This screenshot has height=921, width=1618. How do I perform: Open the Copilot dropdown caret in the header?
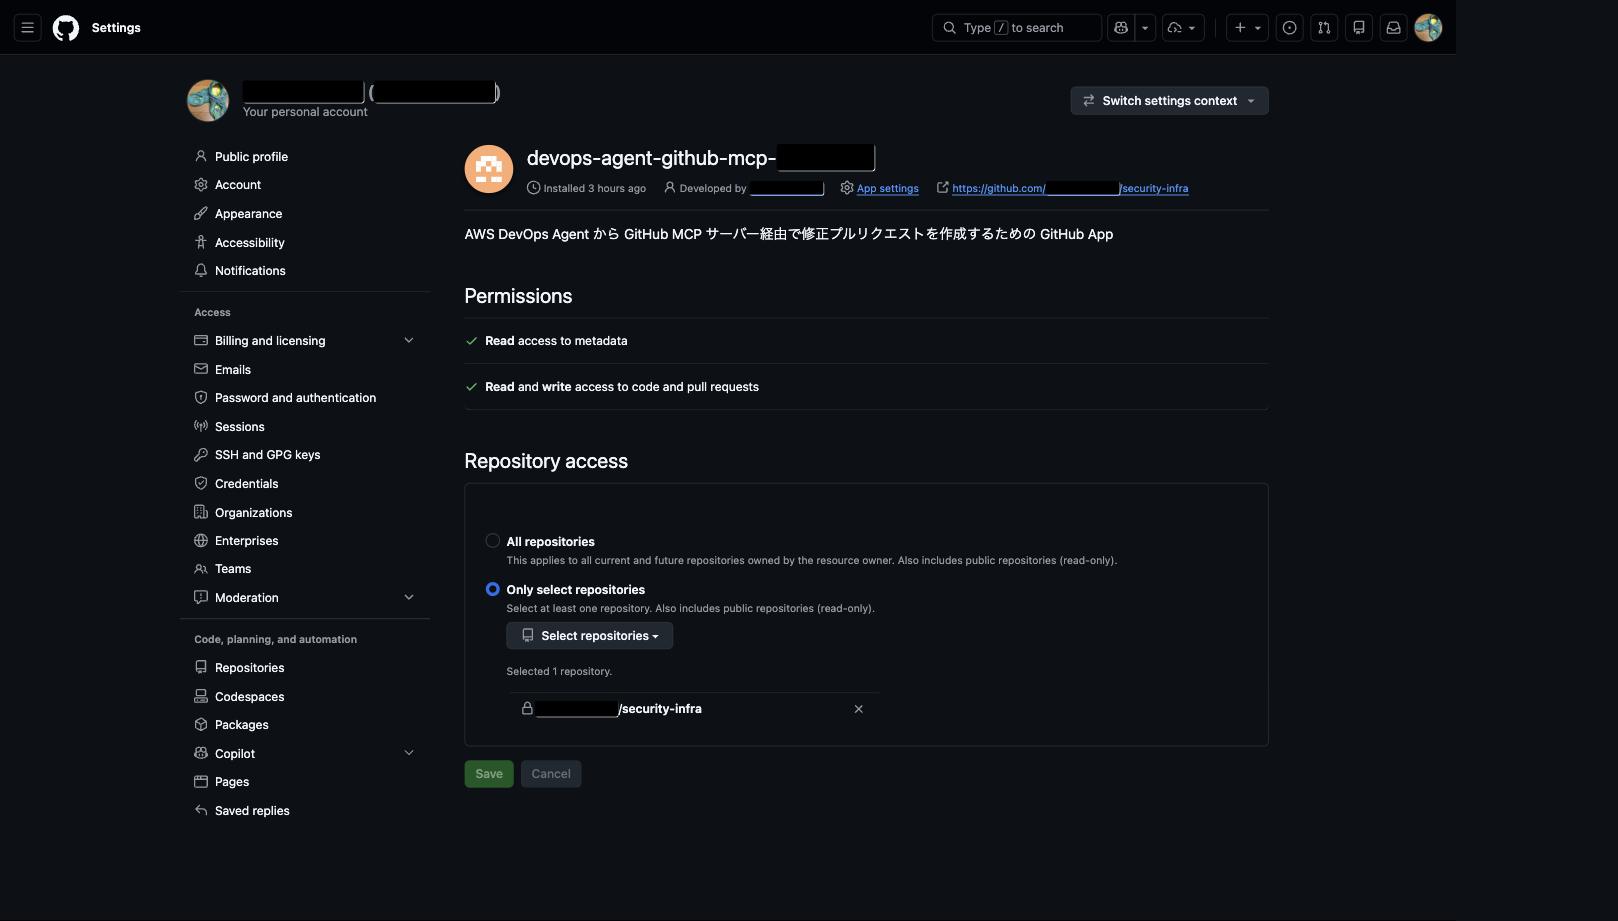click(1145, 28)
